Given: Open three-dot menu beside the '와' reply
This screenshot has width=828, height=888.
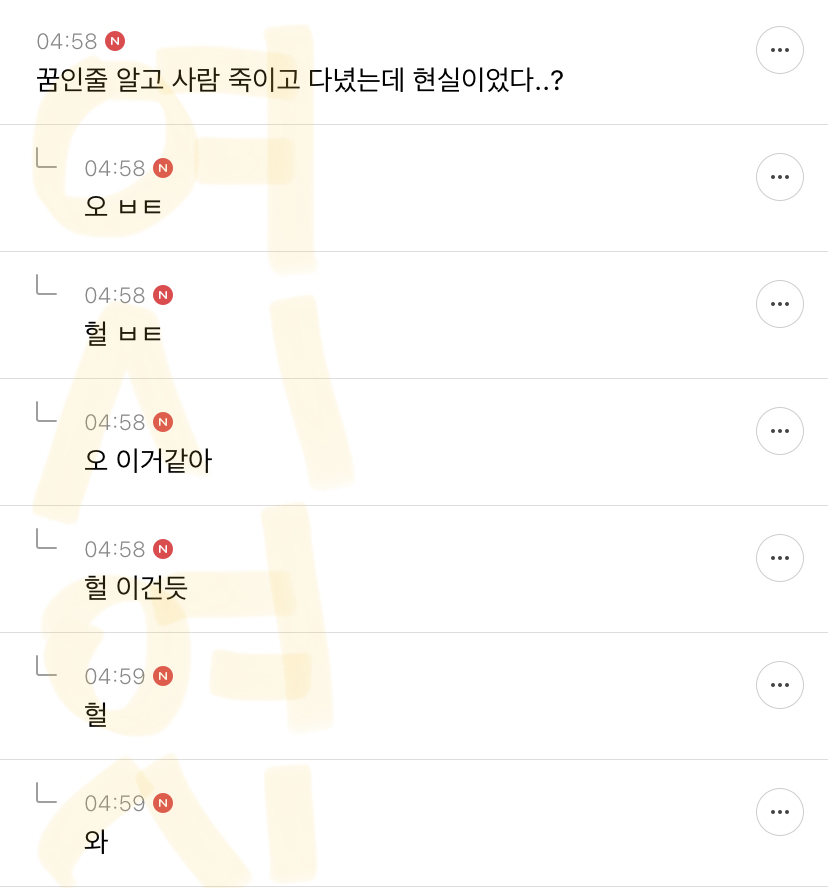Looking at the screenshot, I should click(779, 812).
